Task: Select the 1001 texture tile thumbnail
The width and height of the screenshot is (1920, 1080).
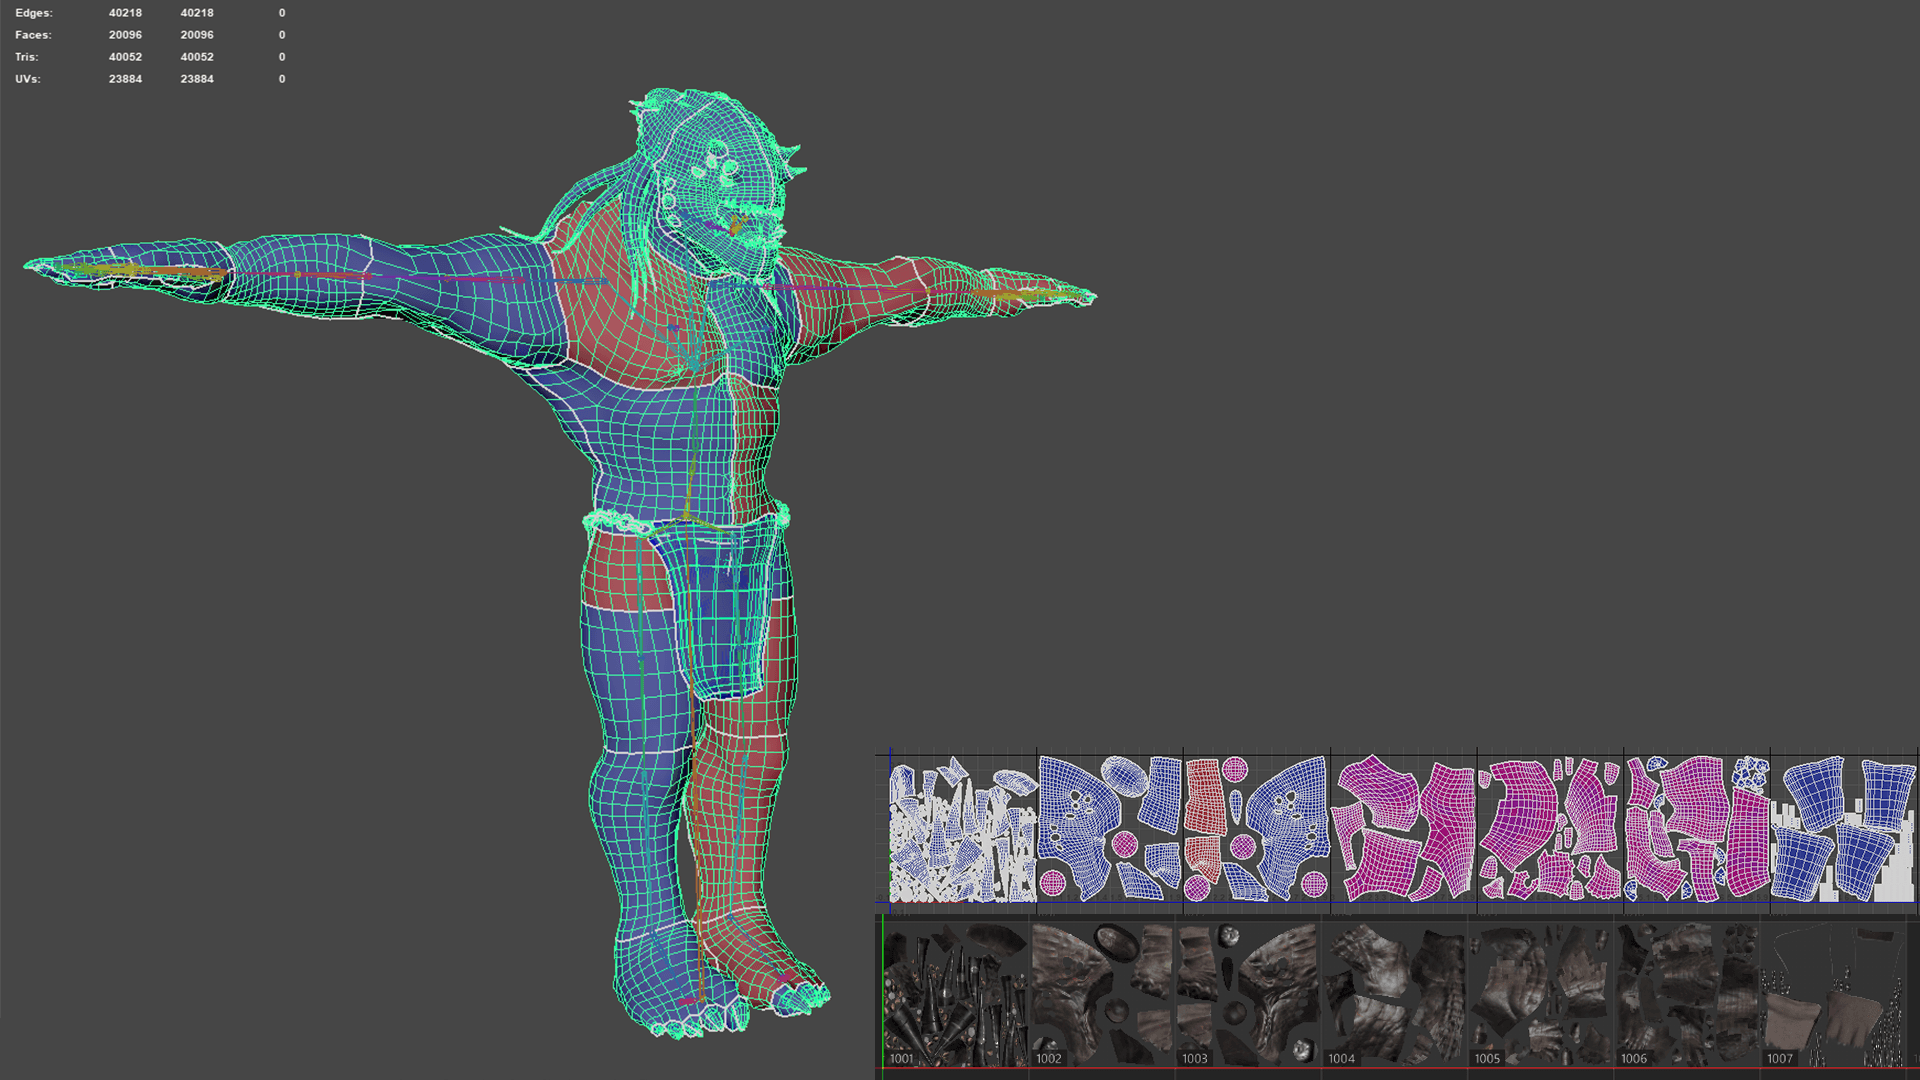Action: pos(955,994)
